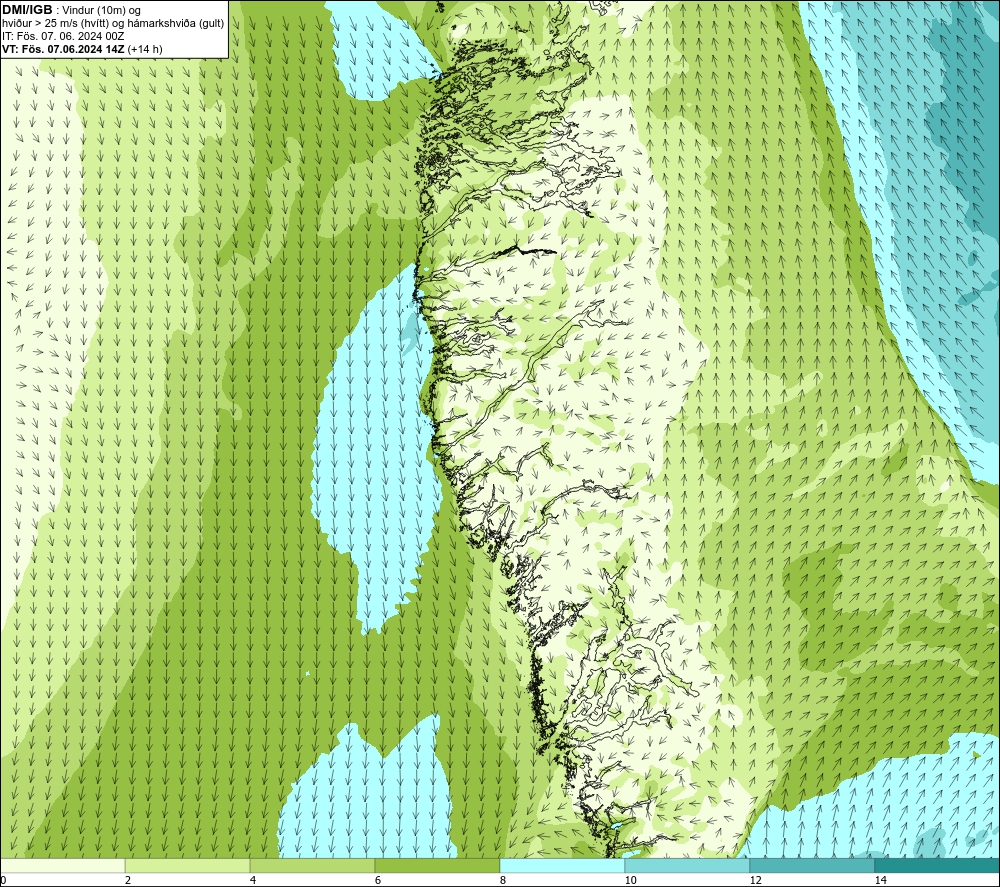Click the "10" scale label

click(630, 880)
